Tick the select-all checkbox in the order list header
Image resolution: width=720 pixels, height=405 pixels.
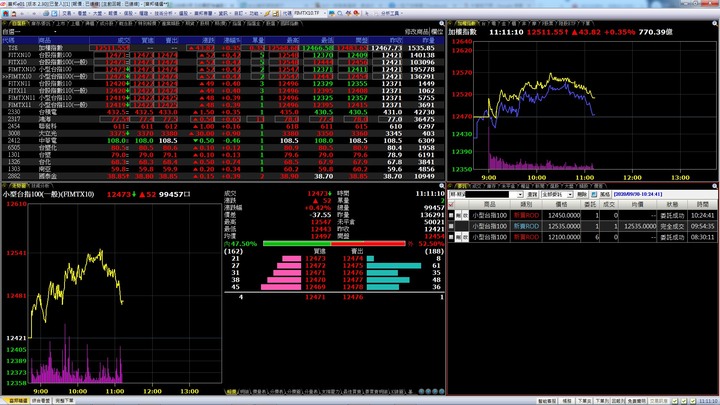[451, 204]
